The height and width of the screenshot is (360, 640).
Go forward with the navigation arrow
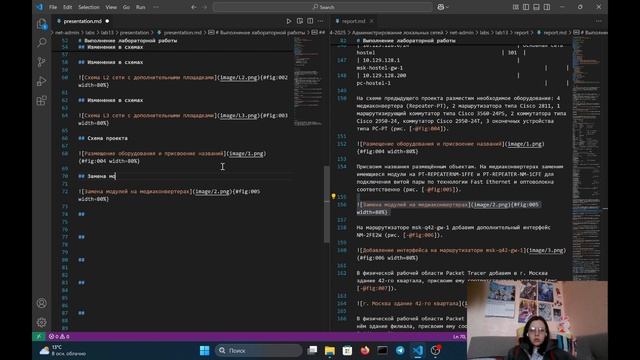[x=204, y=7]
